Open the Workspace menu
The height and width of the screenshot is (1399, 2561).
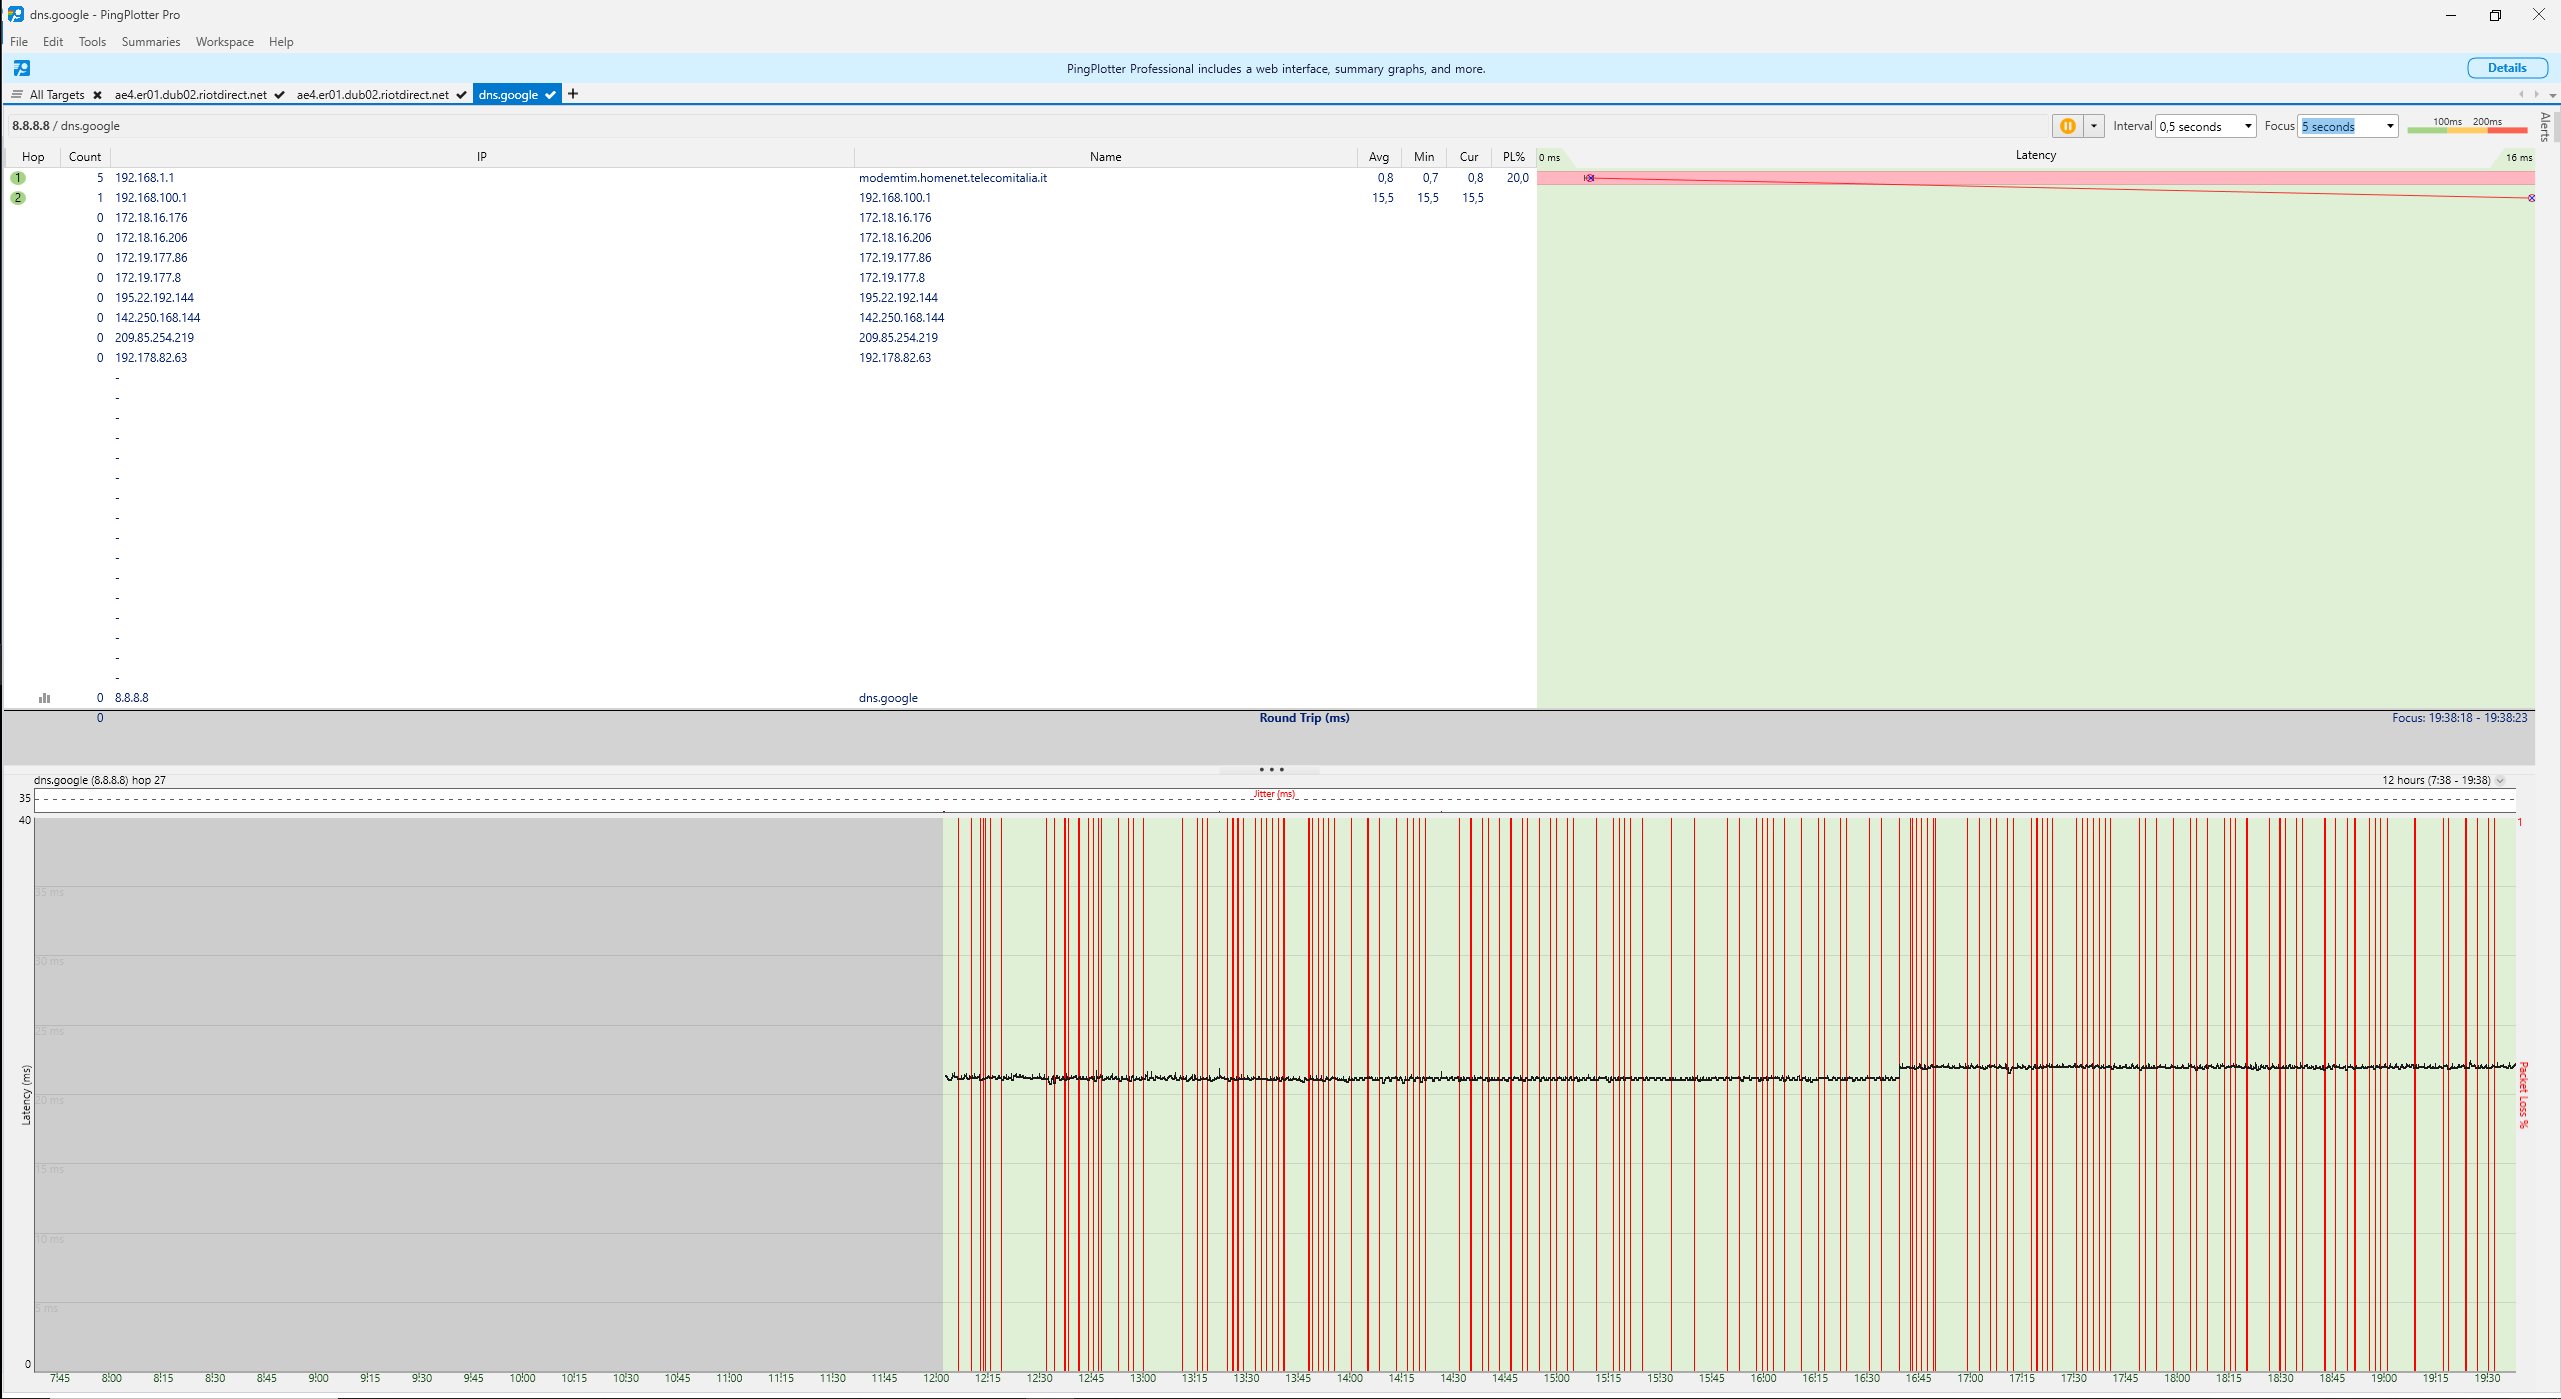(x=224, y=42)
